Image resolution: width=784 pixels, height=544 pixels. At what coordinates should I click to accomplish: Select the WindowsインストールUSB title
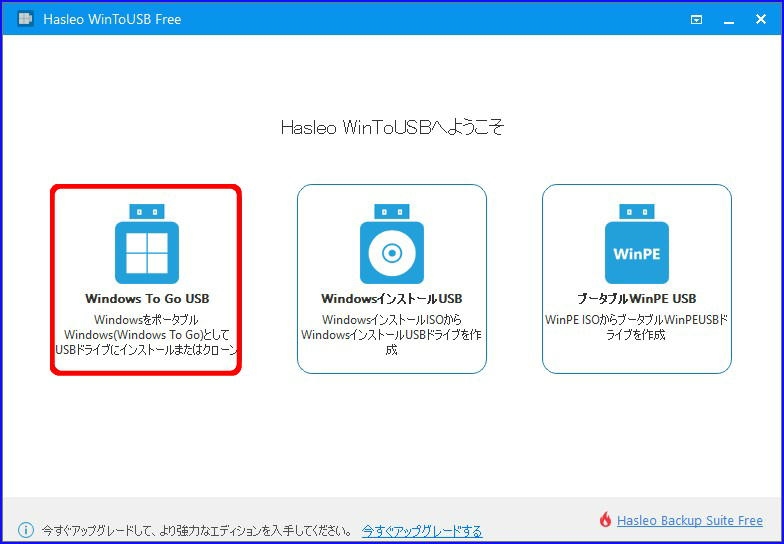click(x=392, y=298)
